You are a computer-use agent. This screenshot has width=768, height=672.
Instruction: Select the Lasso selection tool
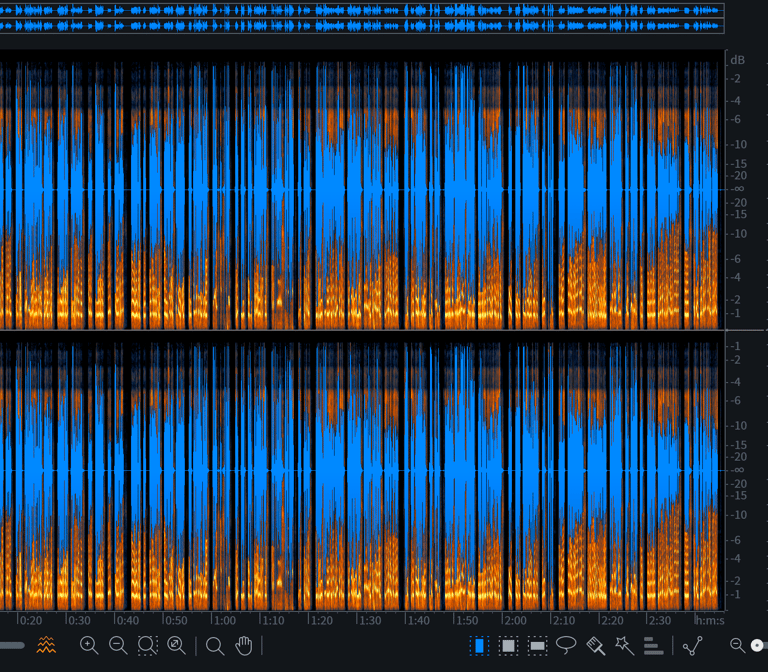click(x=566, y=645)
